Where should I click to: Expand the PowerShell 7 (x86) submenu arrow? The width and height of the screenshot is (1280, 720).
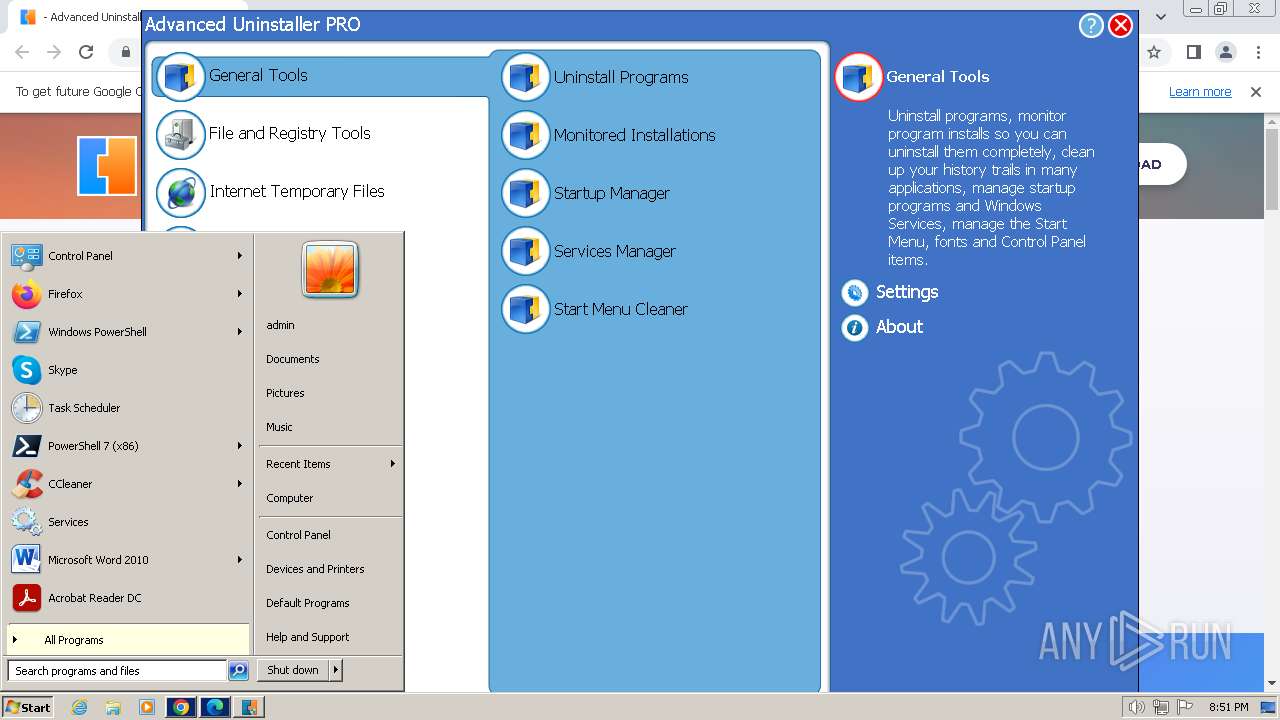pyautogui.click(x=240, y=446)
